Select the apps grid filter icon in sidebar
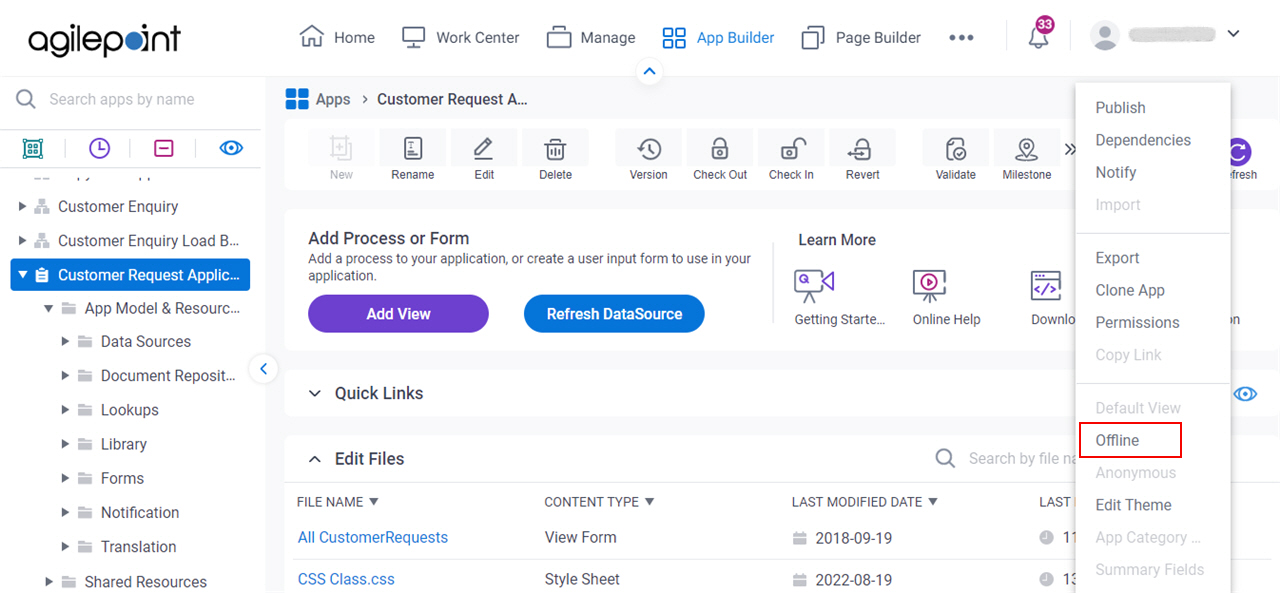The height and width of the screenshot is (593, 1280). [33, 148]
